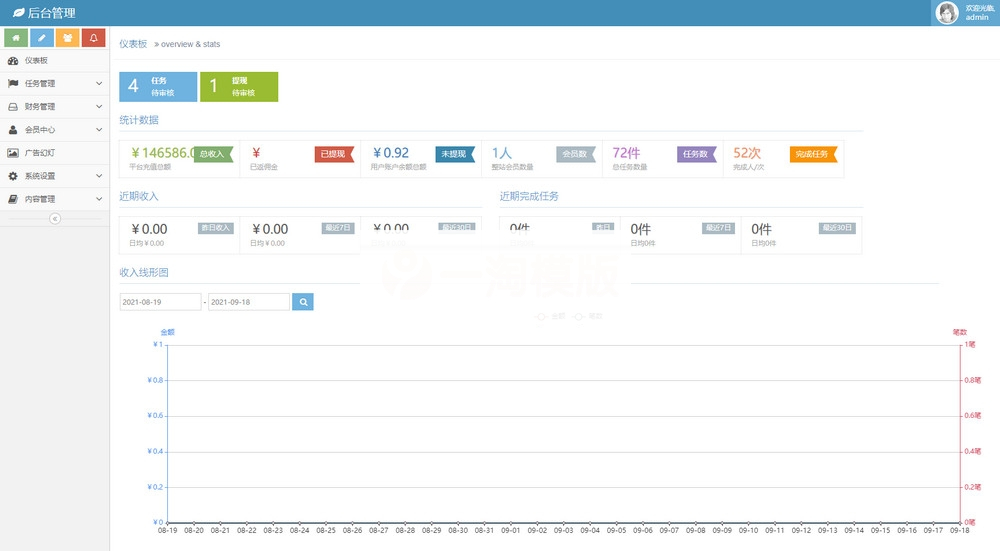Click the blue pencil edit shortcut
1000x551 pixels.
pyautogui.click(x=42, y=38)
